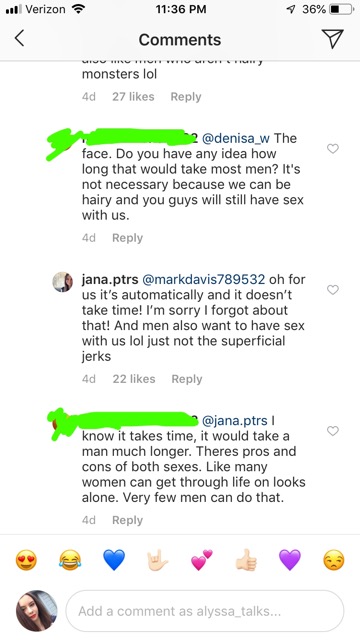Open direct message paper plane icon
The width and height of the screenshot is (360, 640).
[332, 39]
